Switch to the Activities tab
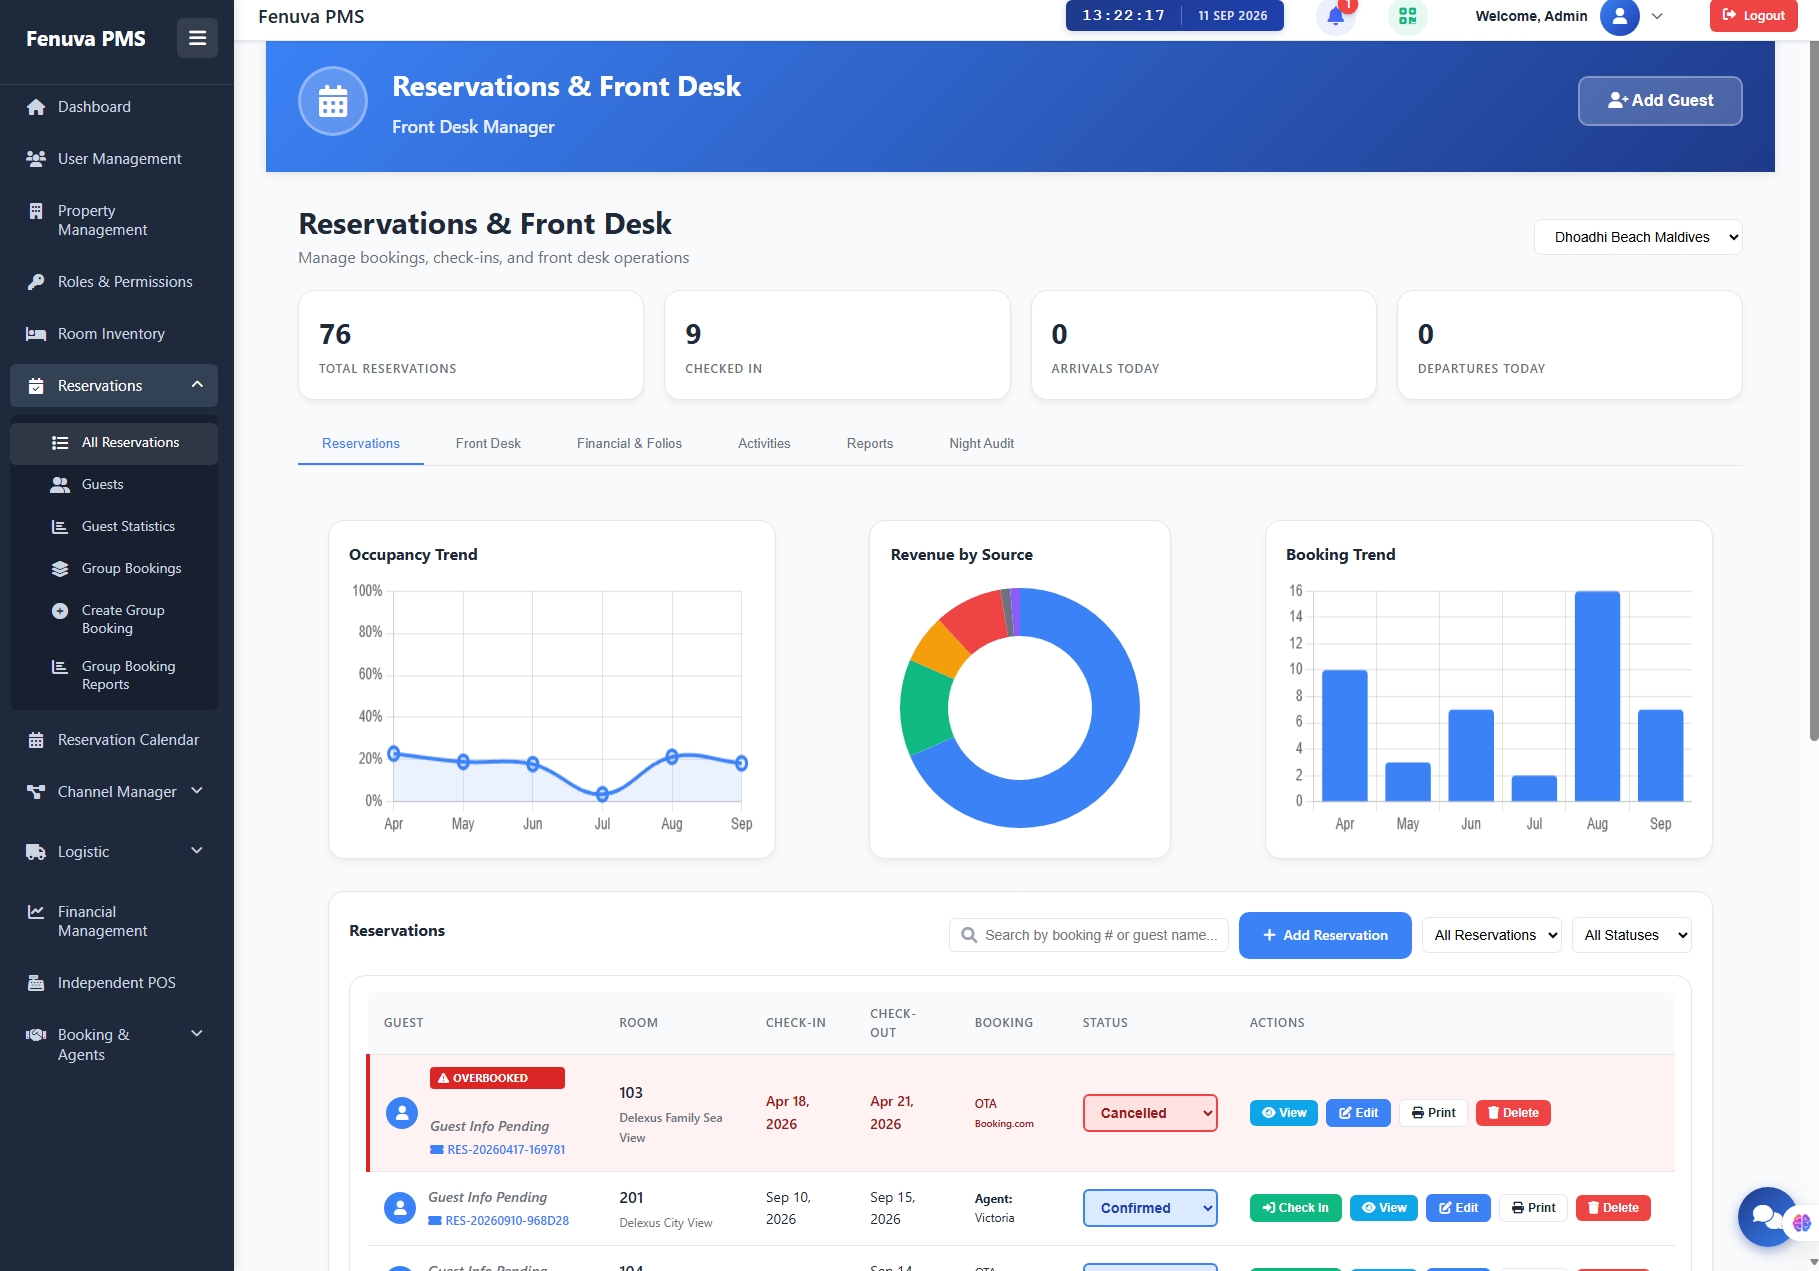Image resolution: width=1819 pixels, height=1271 pixels. pyautogui.click(x=764, y=444)
